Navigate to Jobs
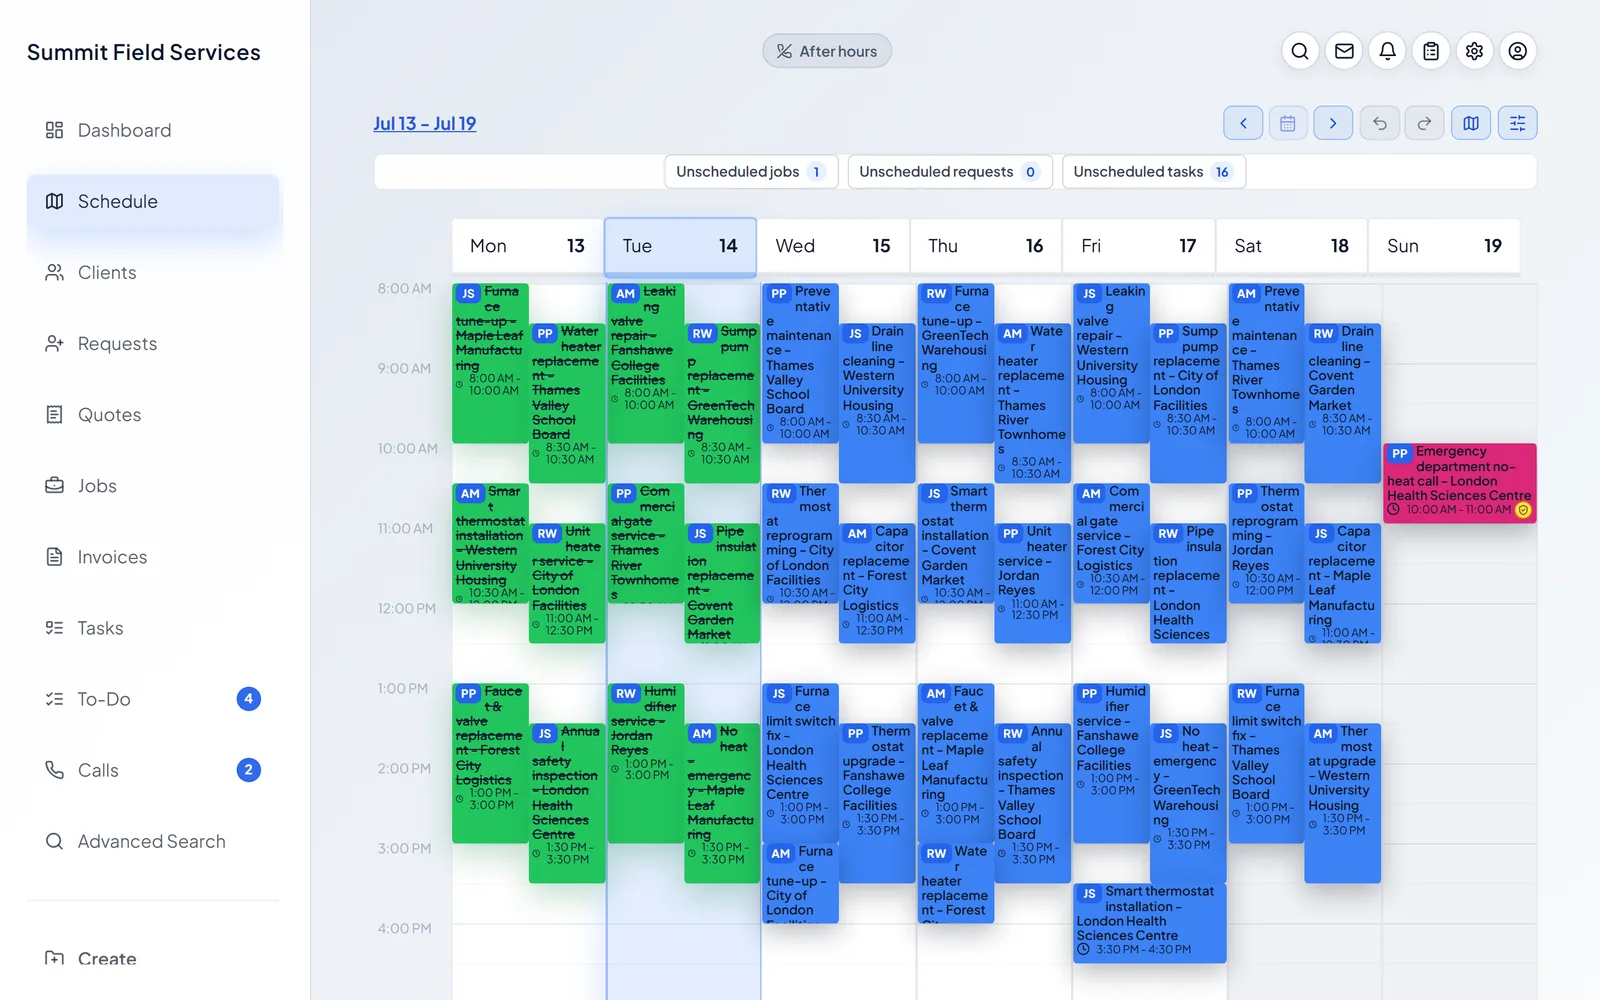Screen dimensions: 1600x1000 [x=153, y=485]
